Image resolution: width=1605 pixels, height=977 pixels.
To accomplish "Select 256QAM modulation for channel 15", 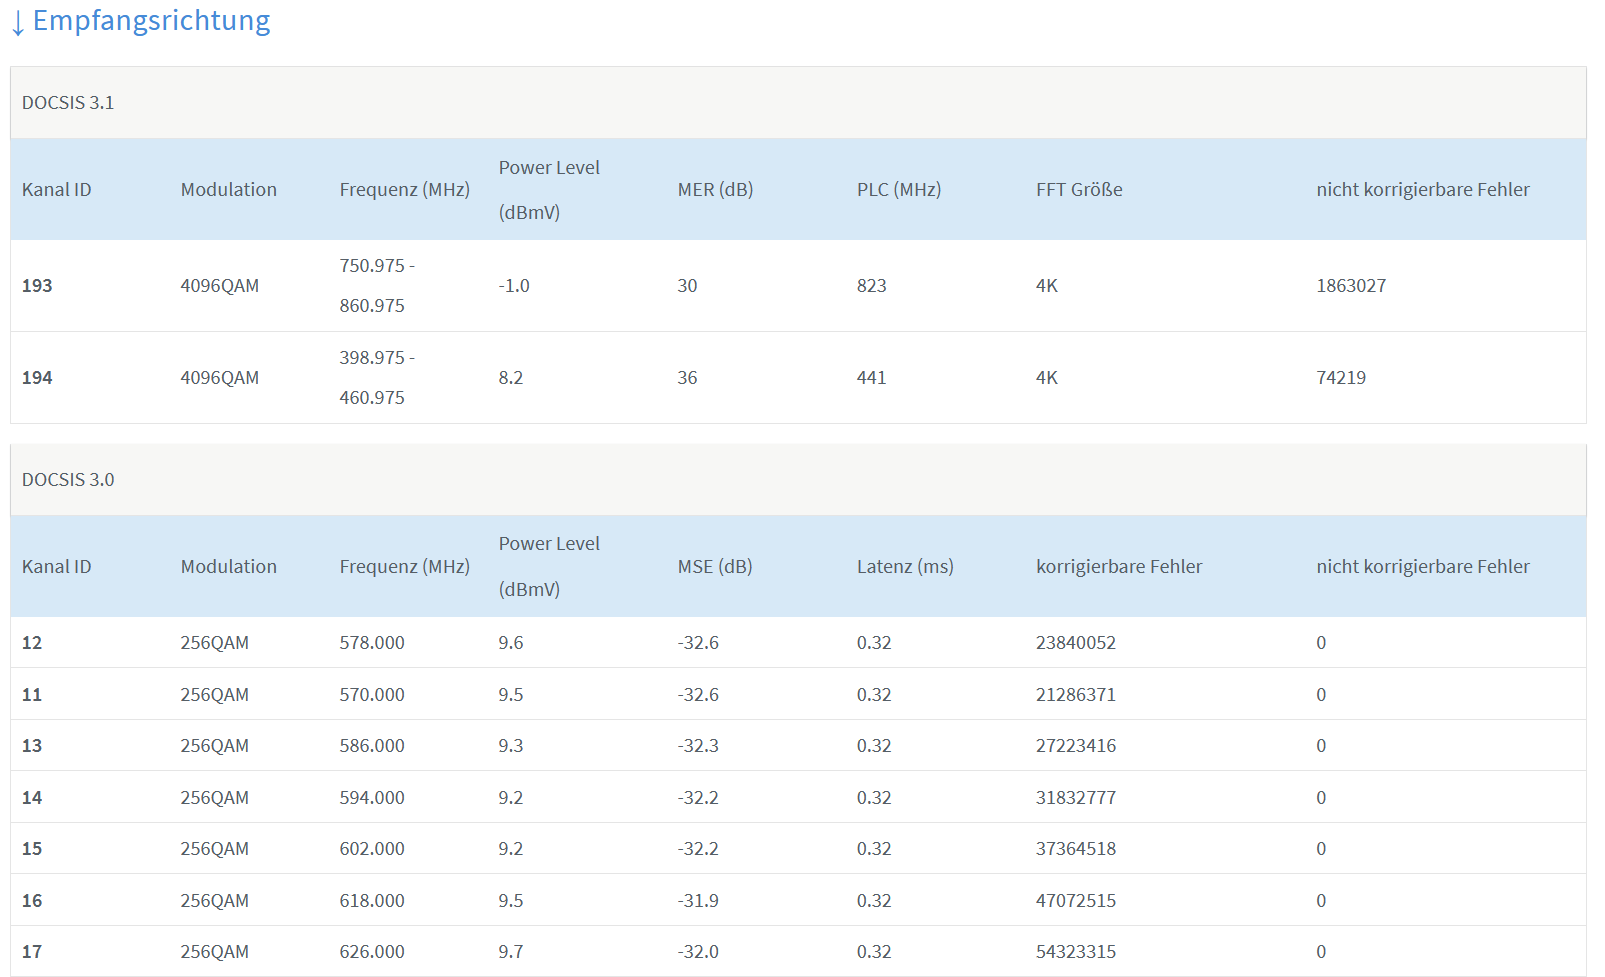I will point(215,849).
